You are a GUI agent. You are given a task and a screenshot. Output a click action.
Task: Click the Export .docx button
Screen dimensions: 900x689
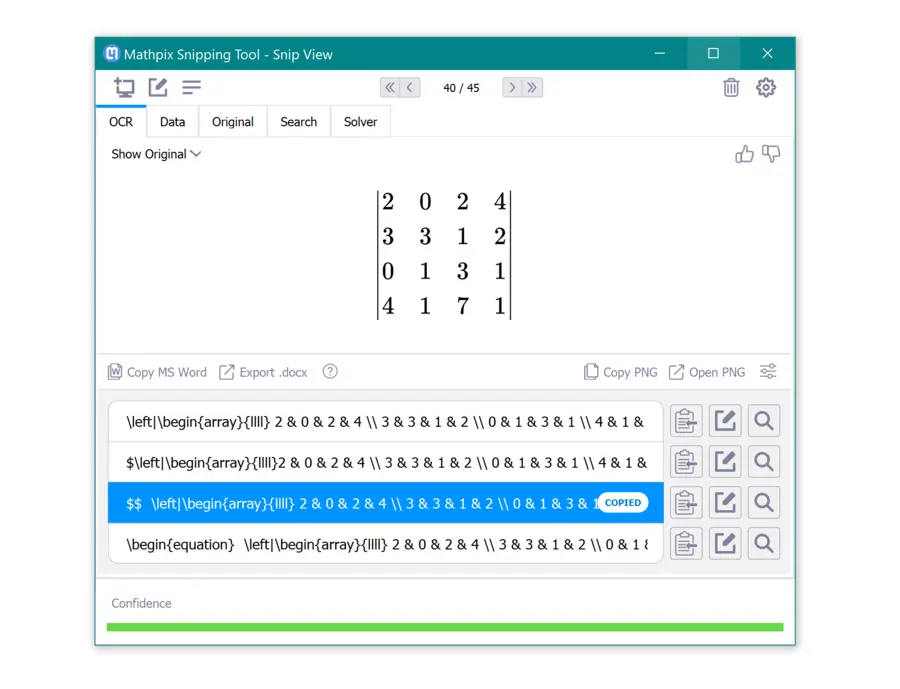(263, 372)
